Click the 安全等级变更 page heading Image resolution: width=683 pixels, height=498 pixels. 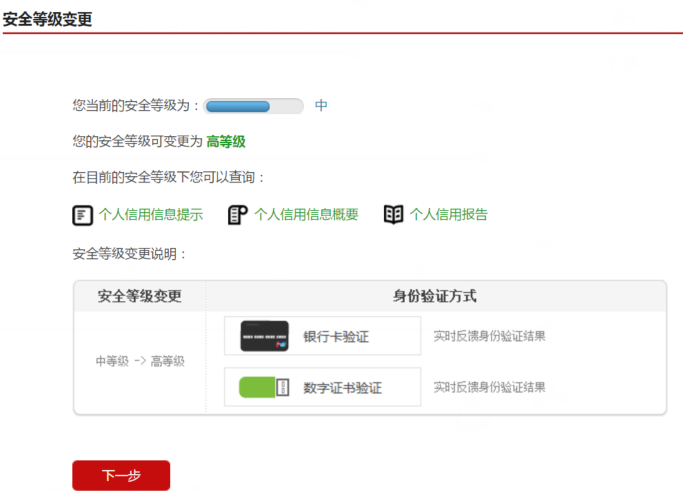click(47, 19)
